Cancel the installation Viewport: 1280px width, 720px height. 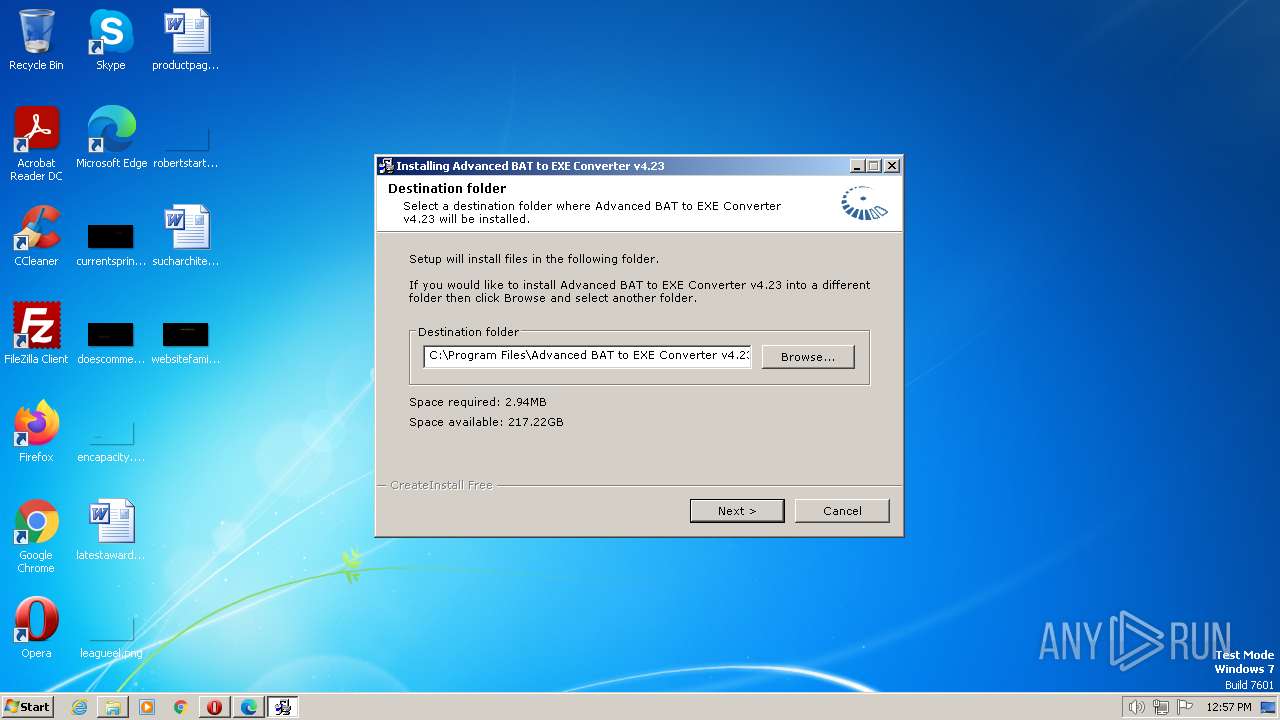click(x=842, y=511)
